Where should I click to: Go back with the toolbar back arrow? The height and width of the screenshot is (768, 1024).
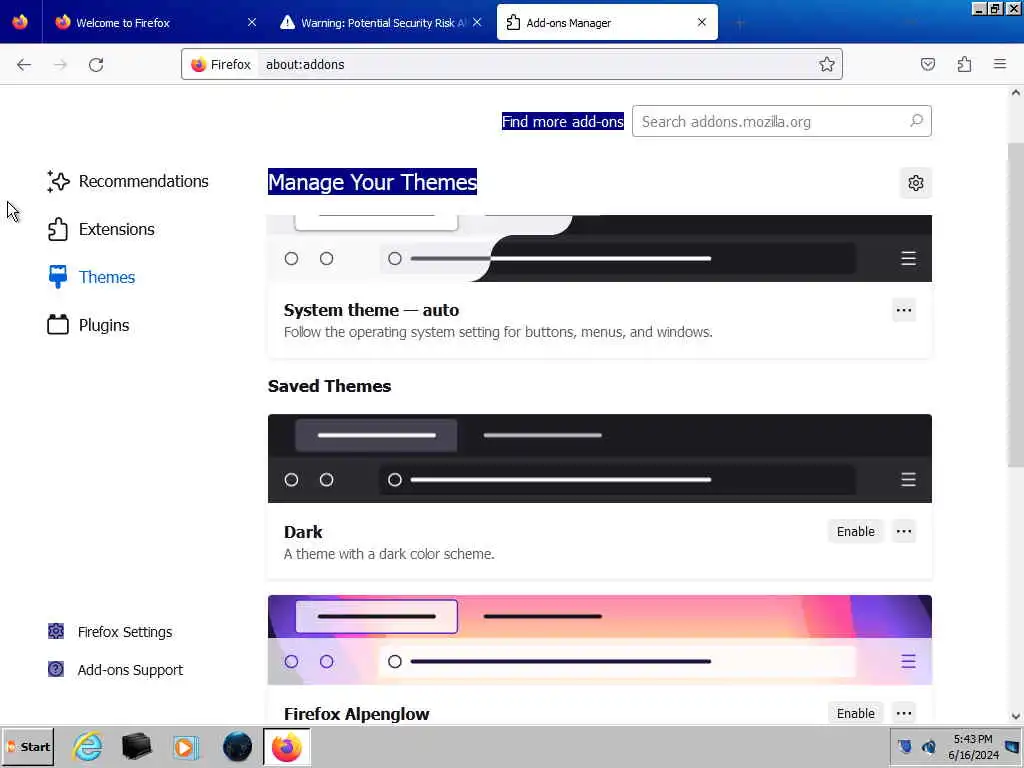pyautogui.click(x=24, y=64)
